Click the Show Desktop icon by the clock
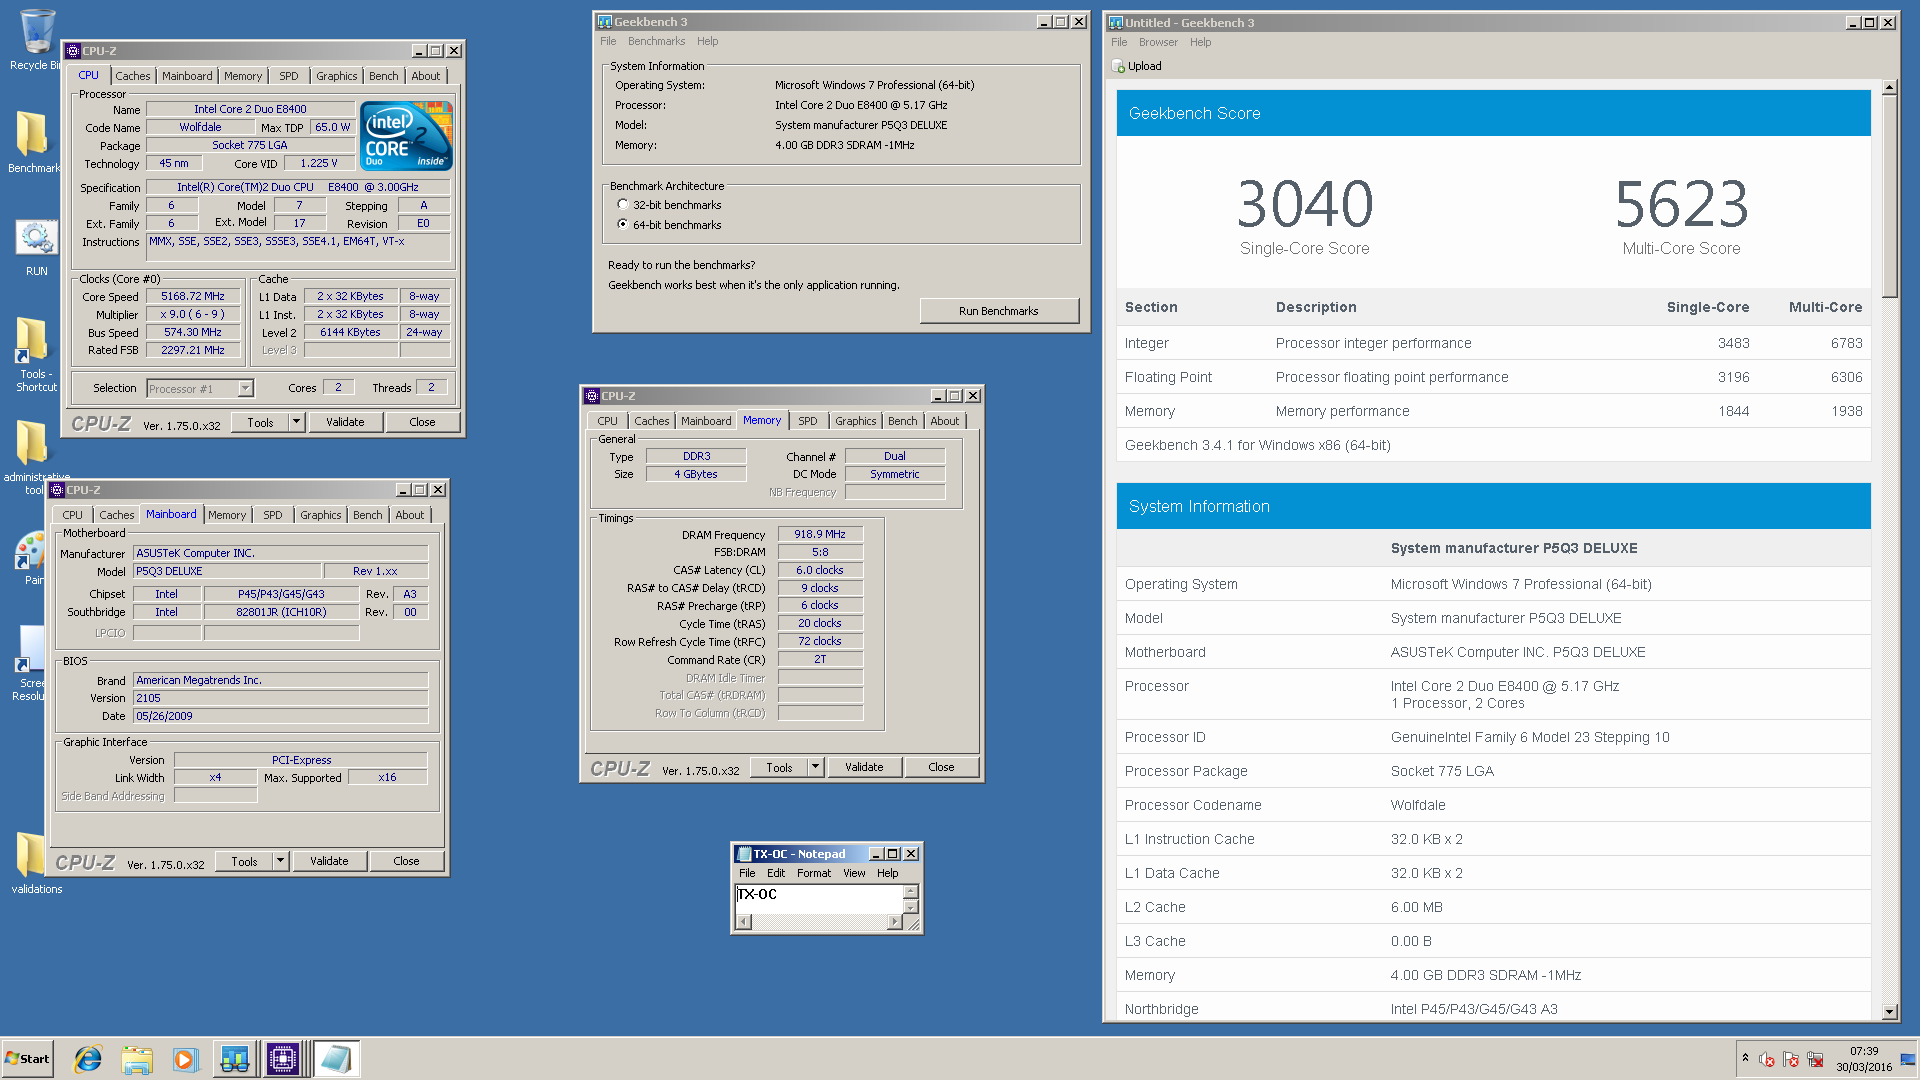 [x=1908, y=1059]
